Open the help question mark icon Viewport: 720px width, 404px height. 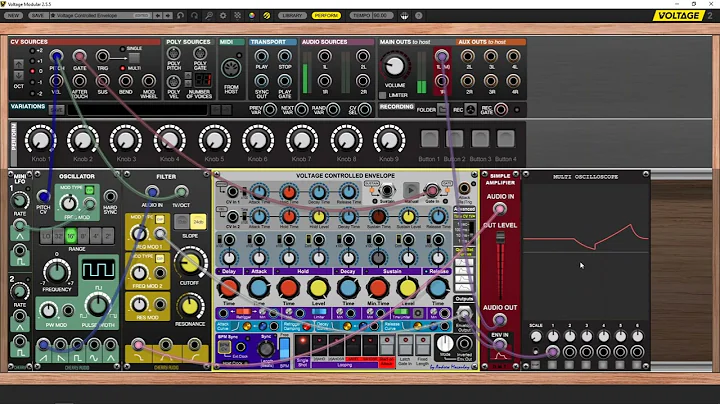[x=418, y=15]
